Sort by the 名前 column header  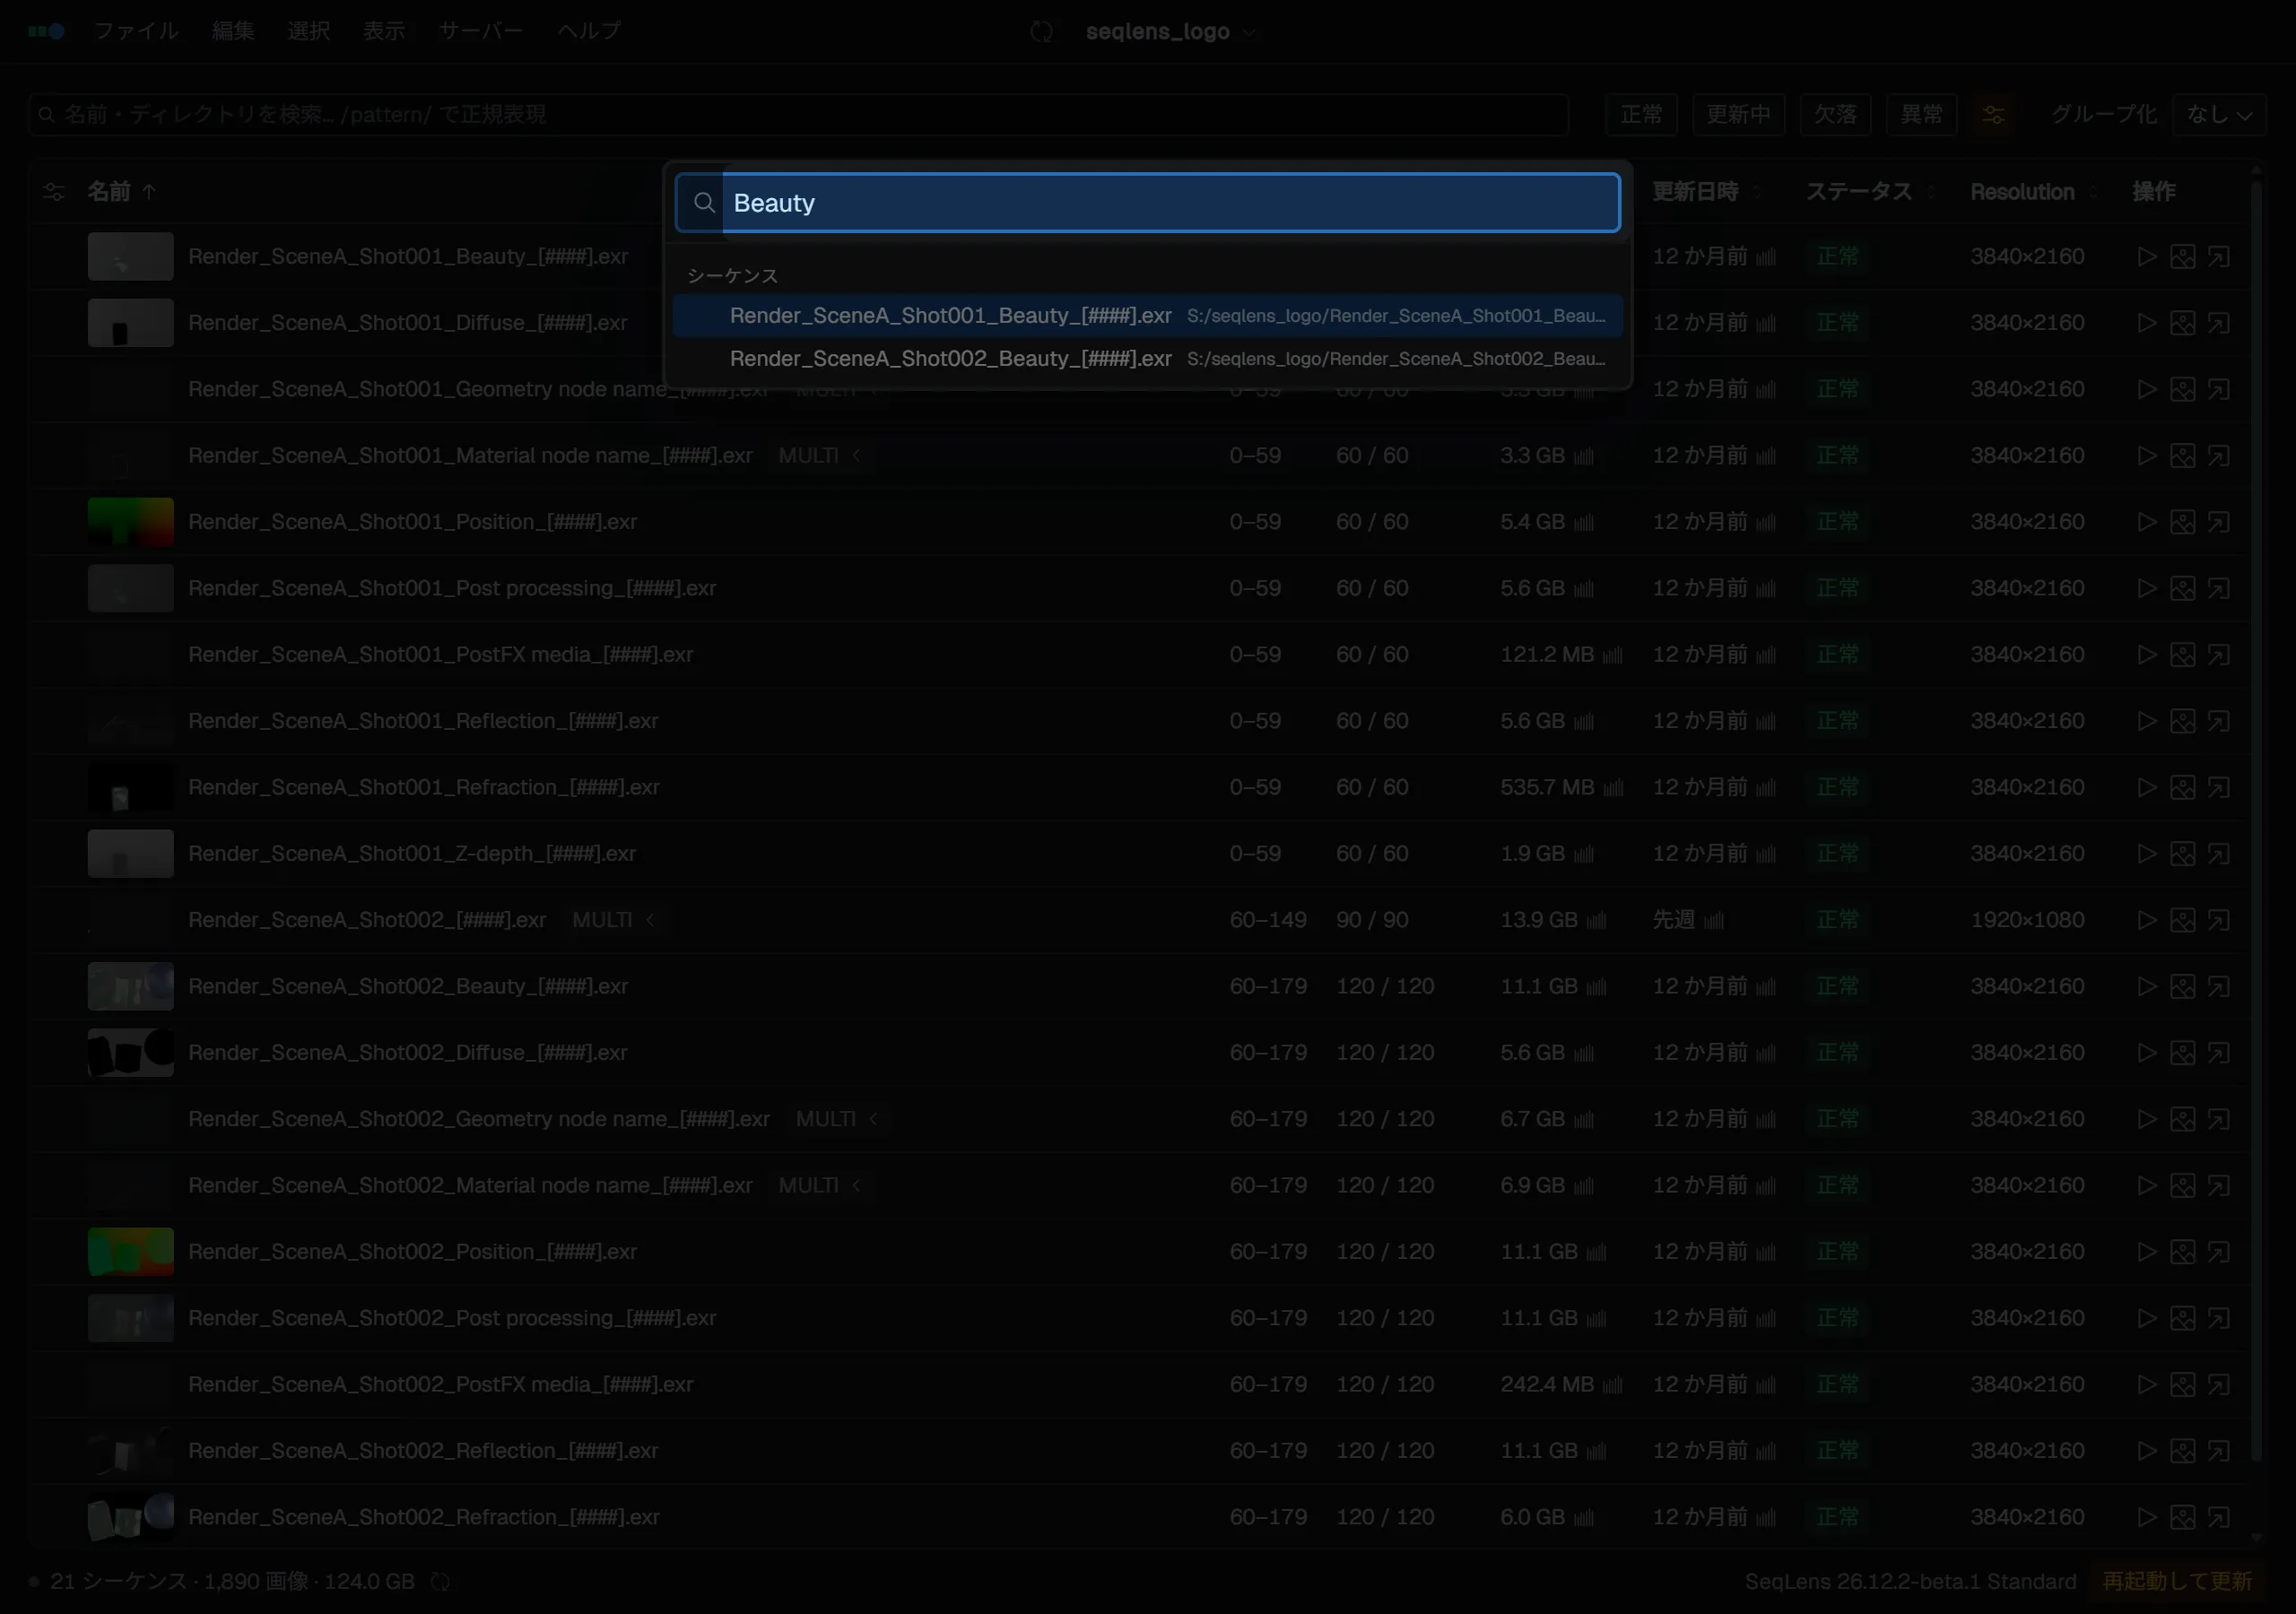(121, 192)
